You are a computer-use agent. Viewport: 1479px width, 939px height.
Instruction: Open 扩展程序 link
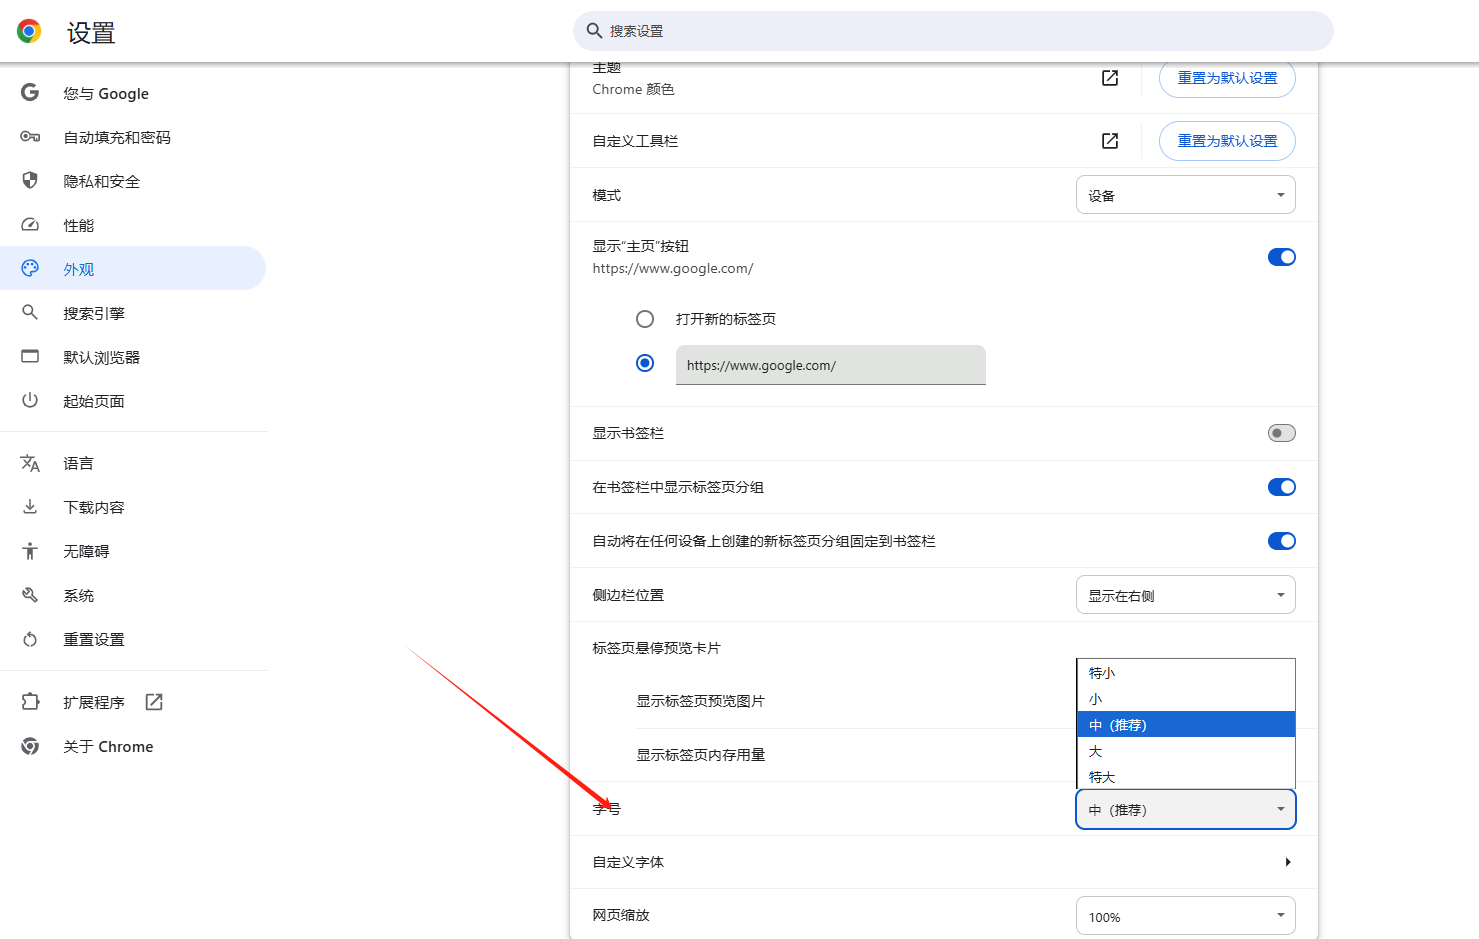click(133, 702)
